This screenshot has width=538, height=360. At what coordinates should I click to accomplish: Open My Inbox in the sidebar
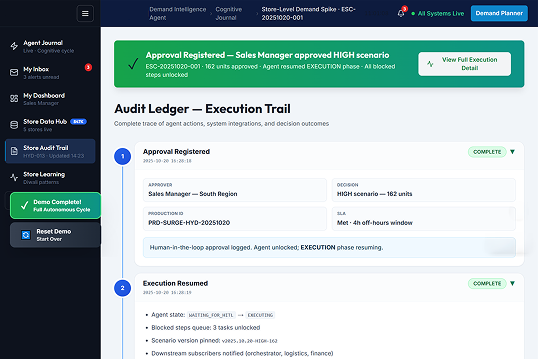(x=50, y=72)
